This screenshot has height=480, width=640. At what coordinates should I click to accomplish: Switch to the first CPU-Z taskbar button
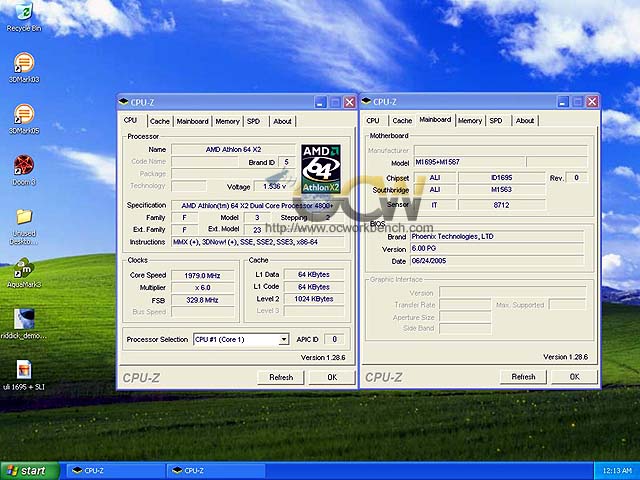[x=115, y=471]
